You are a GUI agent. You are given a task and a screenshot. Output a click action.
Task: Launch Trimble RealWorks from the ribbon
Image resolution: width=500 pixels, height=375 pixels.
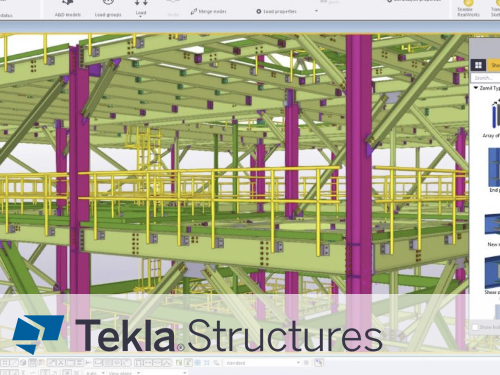[x=468, y=9]
